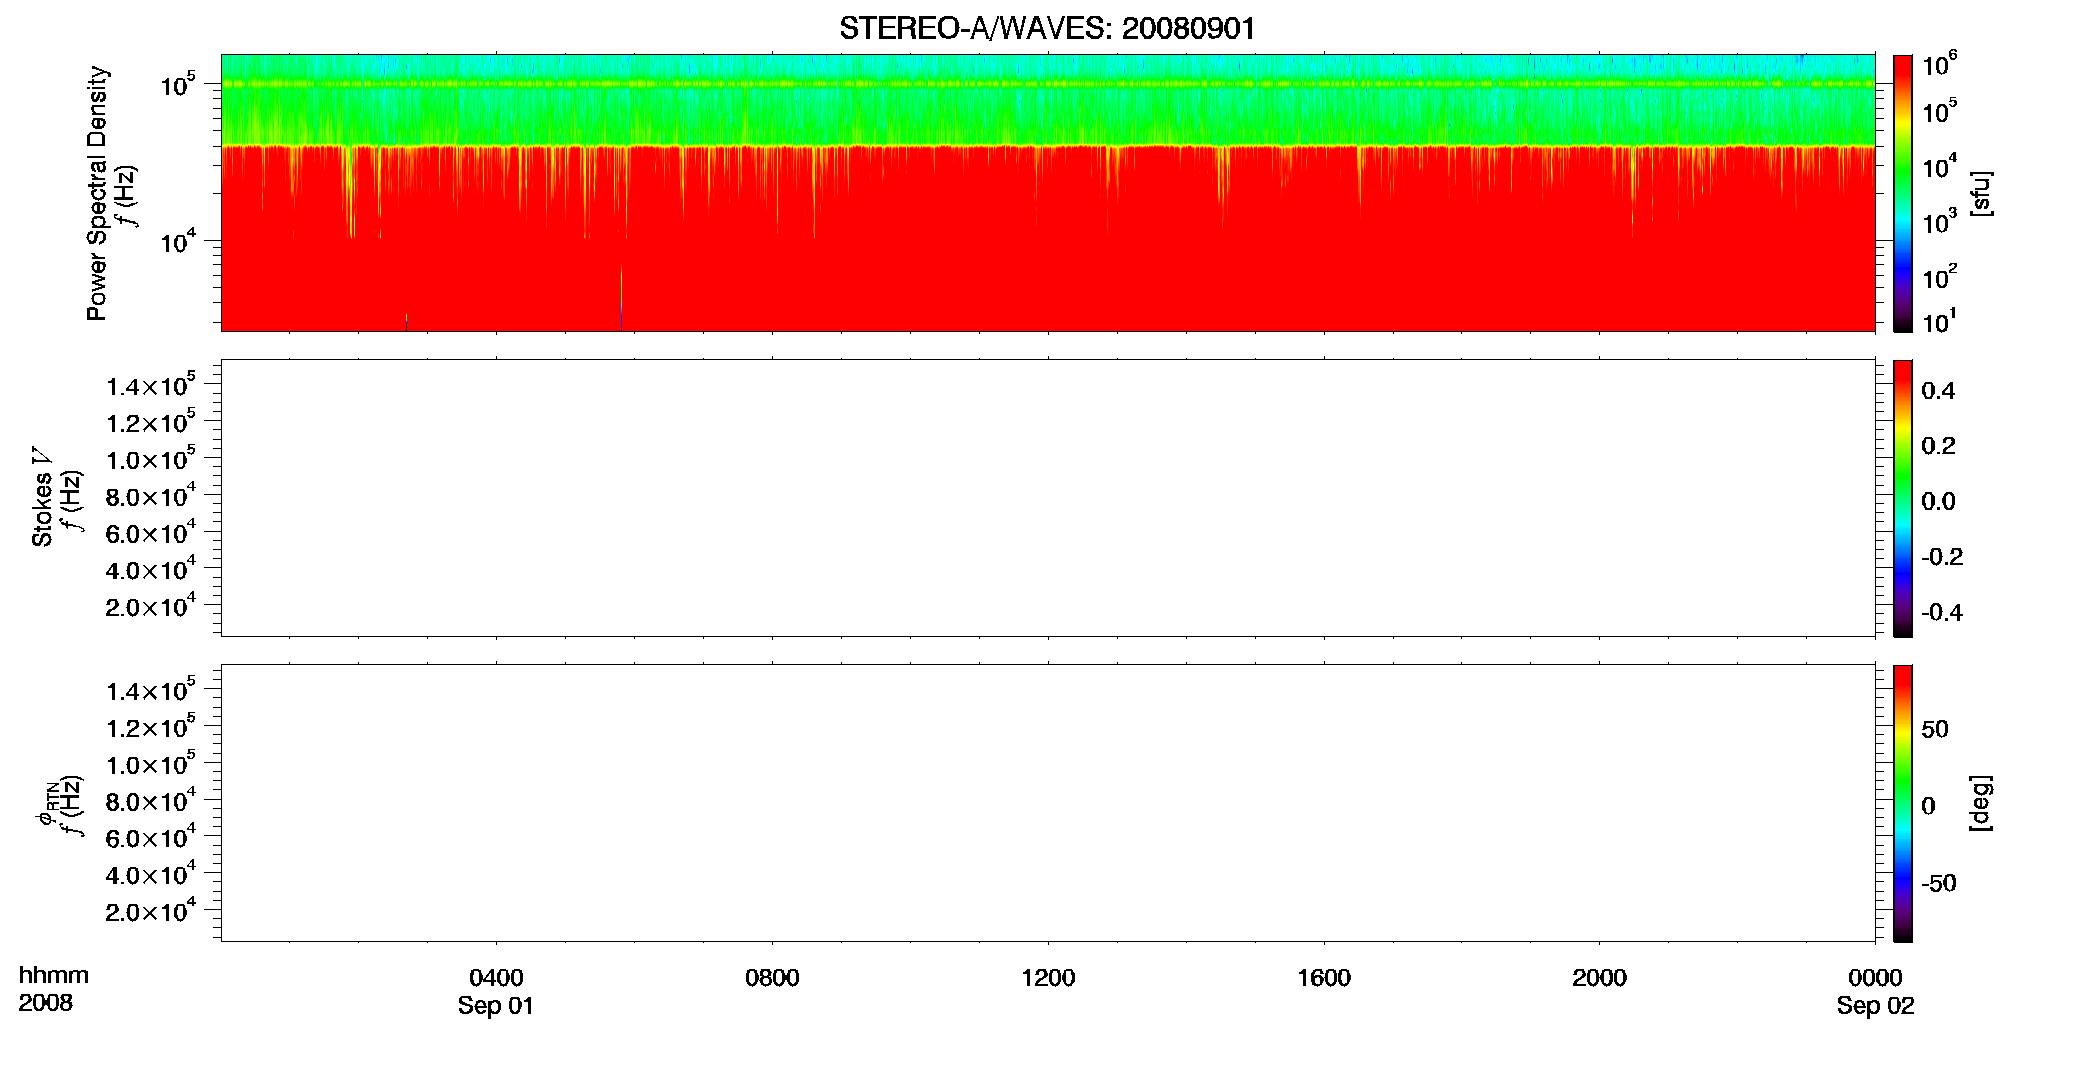Click the power spectral density colorbar

coord(1903,193)
